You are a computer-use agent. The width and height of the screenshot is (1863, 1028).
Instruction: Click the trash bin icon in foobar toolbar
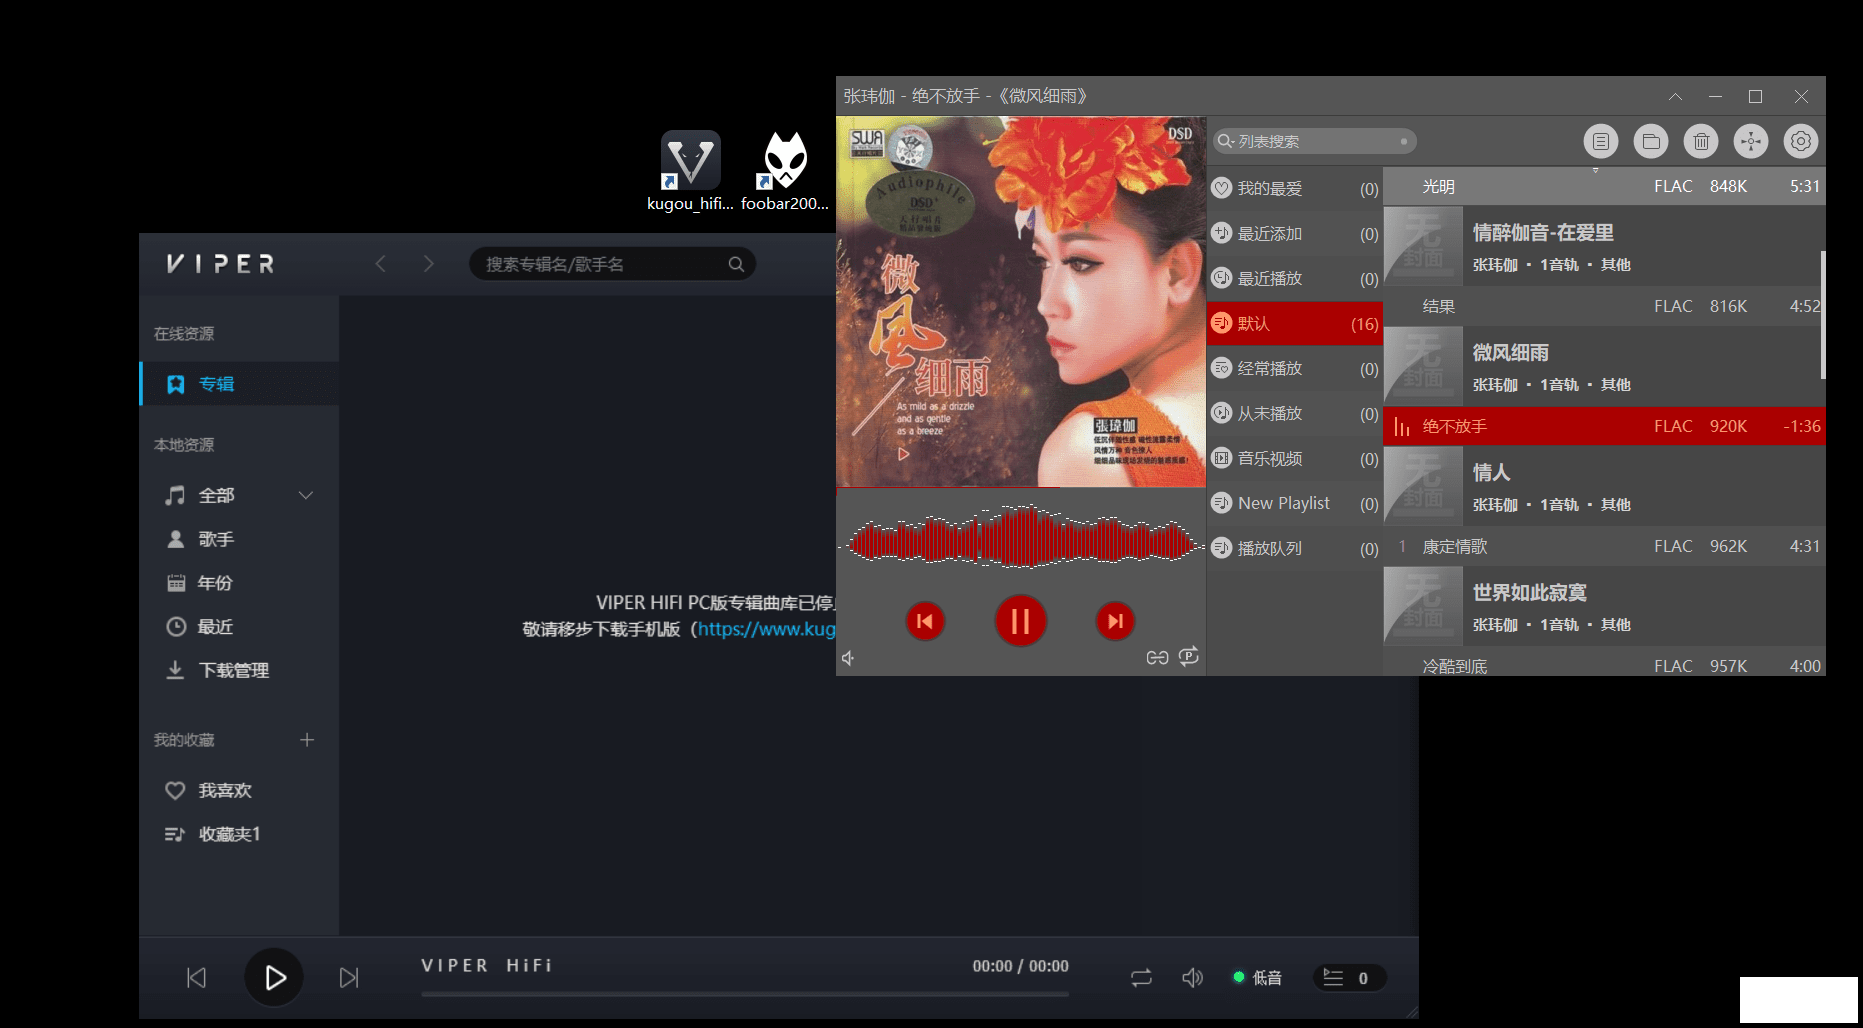tap(1701, 141)
